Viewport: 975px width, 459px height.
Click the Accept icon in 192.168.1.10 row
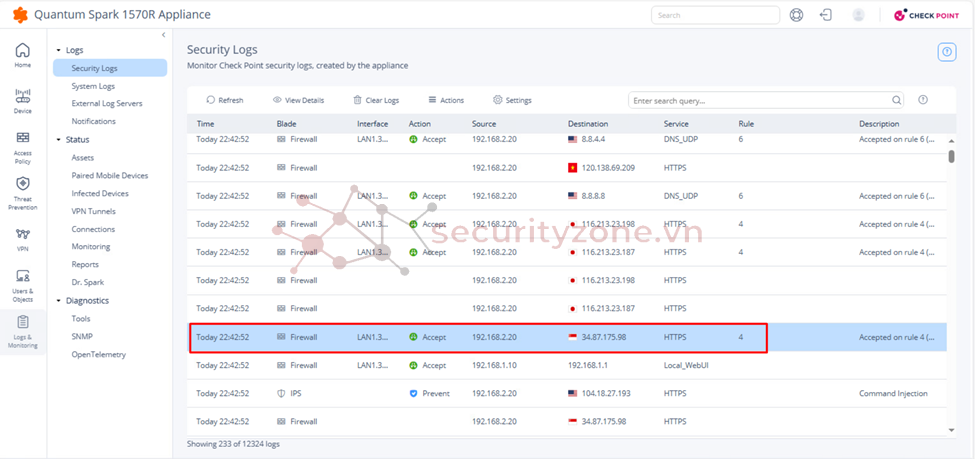coord(413,365)
